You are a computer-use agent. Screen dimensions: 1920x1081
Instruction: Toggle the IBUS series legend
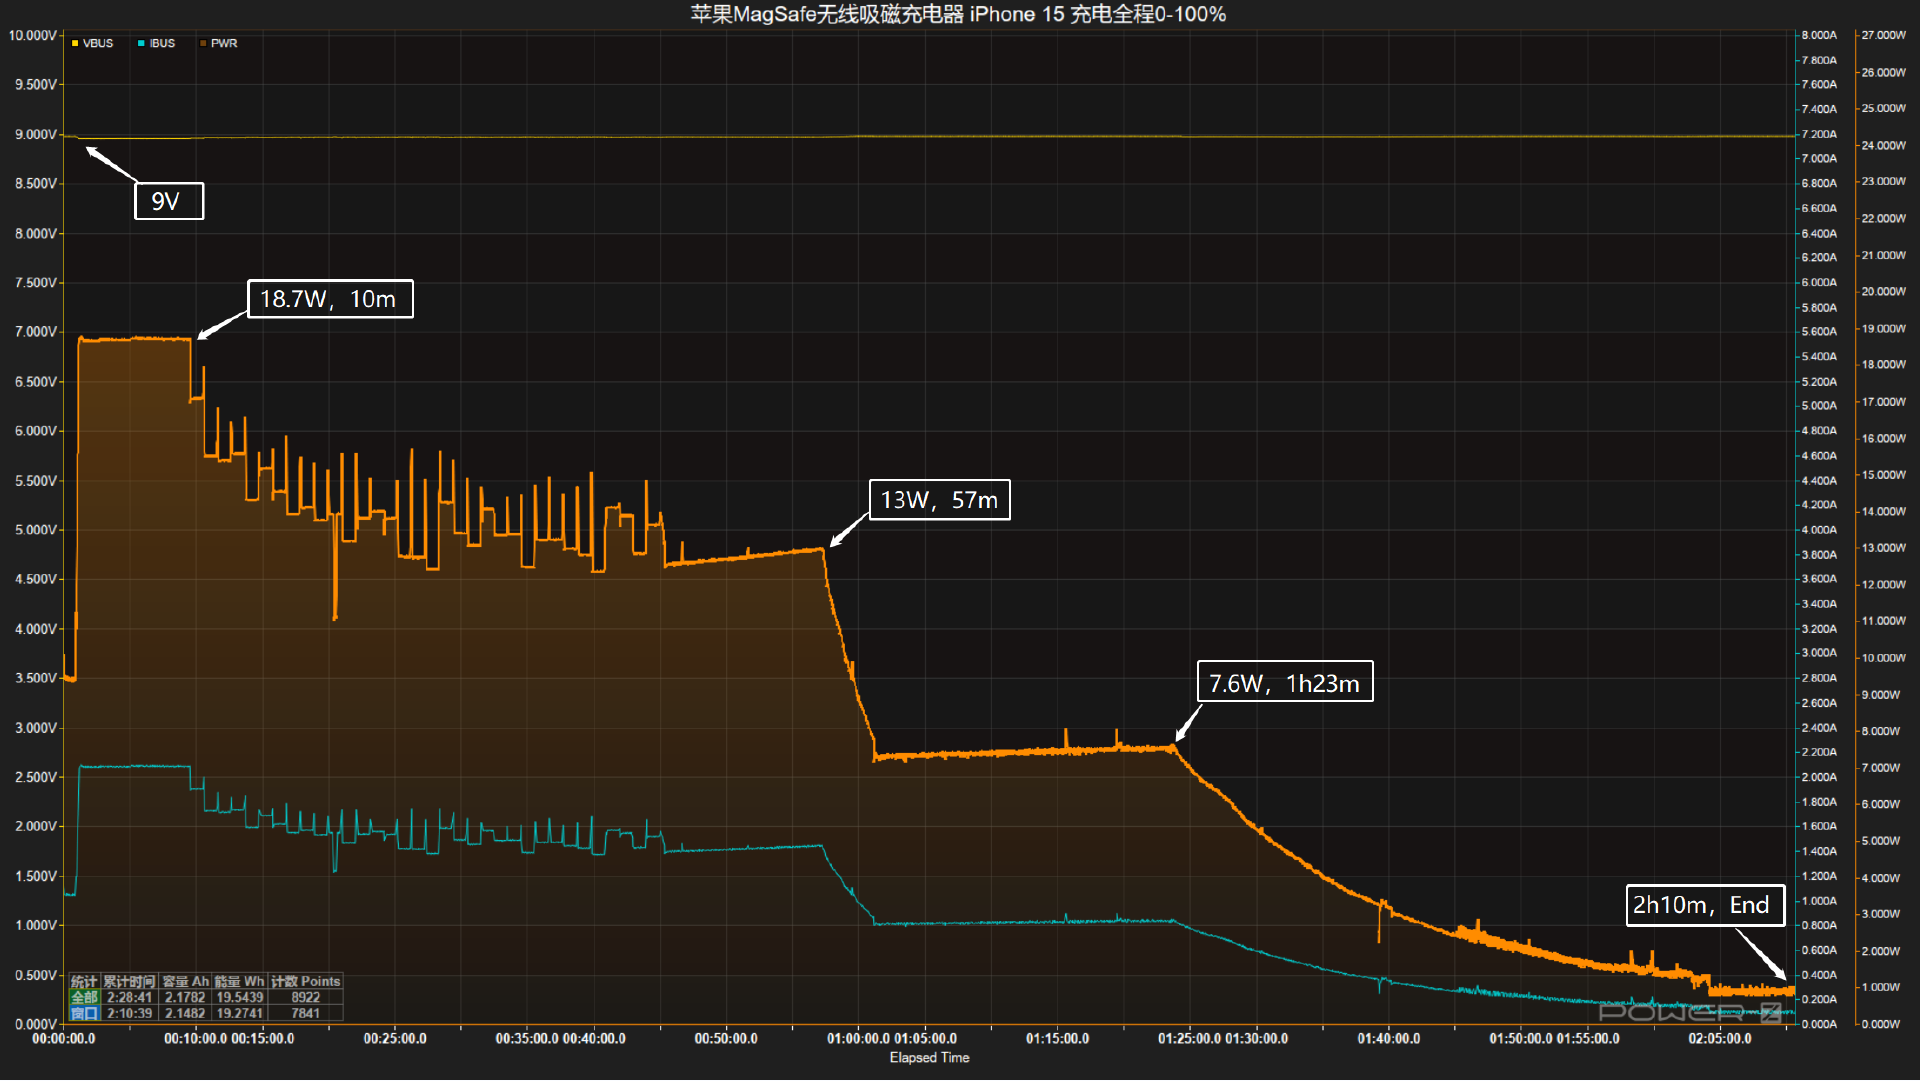162,43
